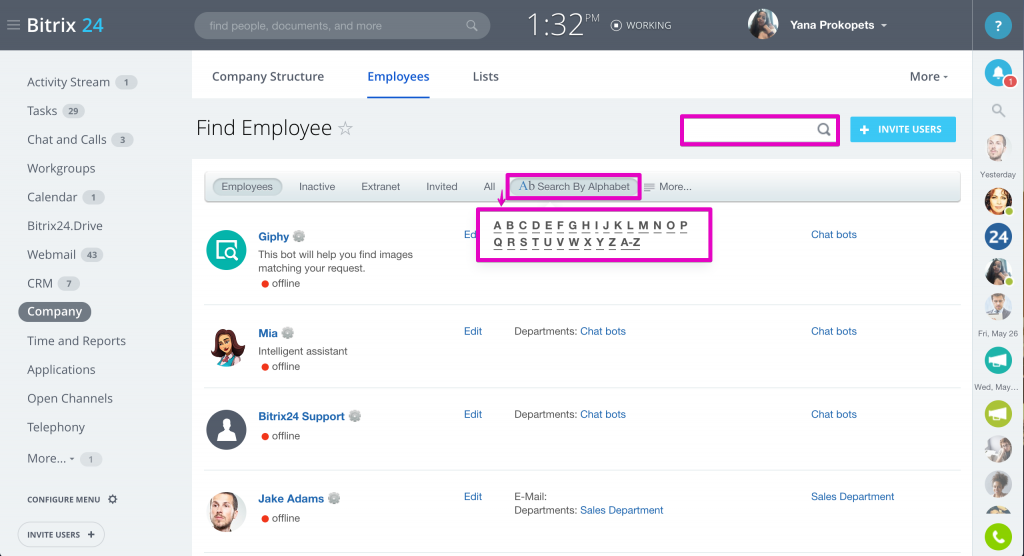Image resolution: width=1024 pixels, height=556 pixels.
Task: Expand the More... filter options
Action: tap(667, 187)
